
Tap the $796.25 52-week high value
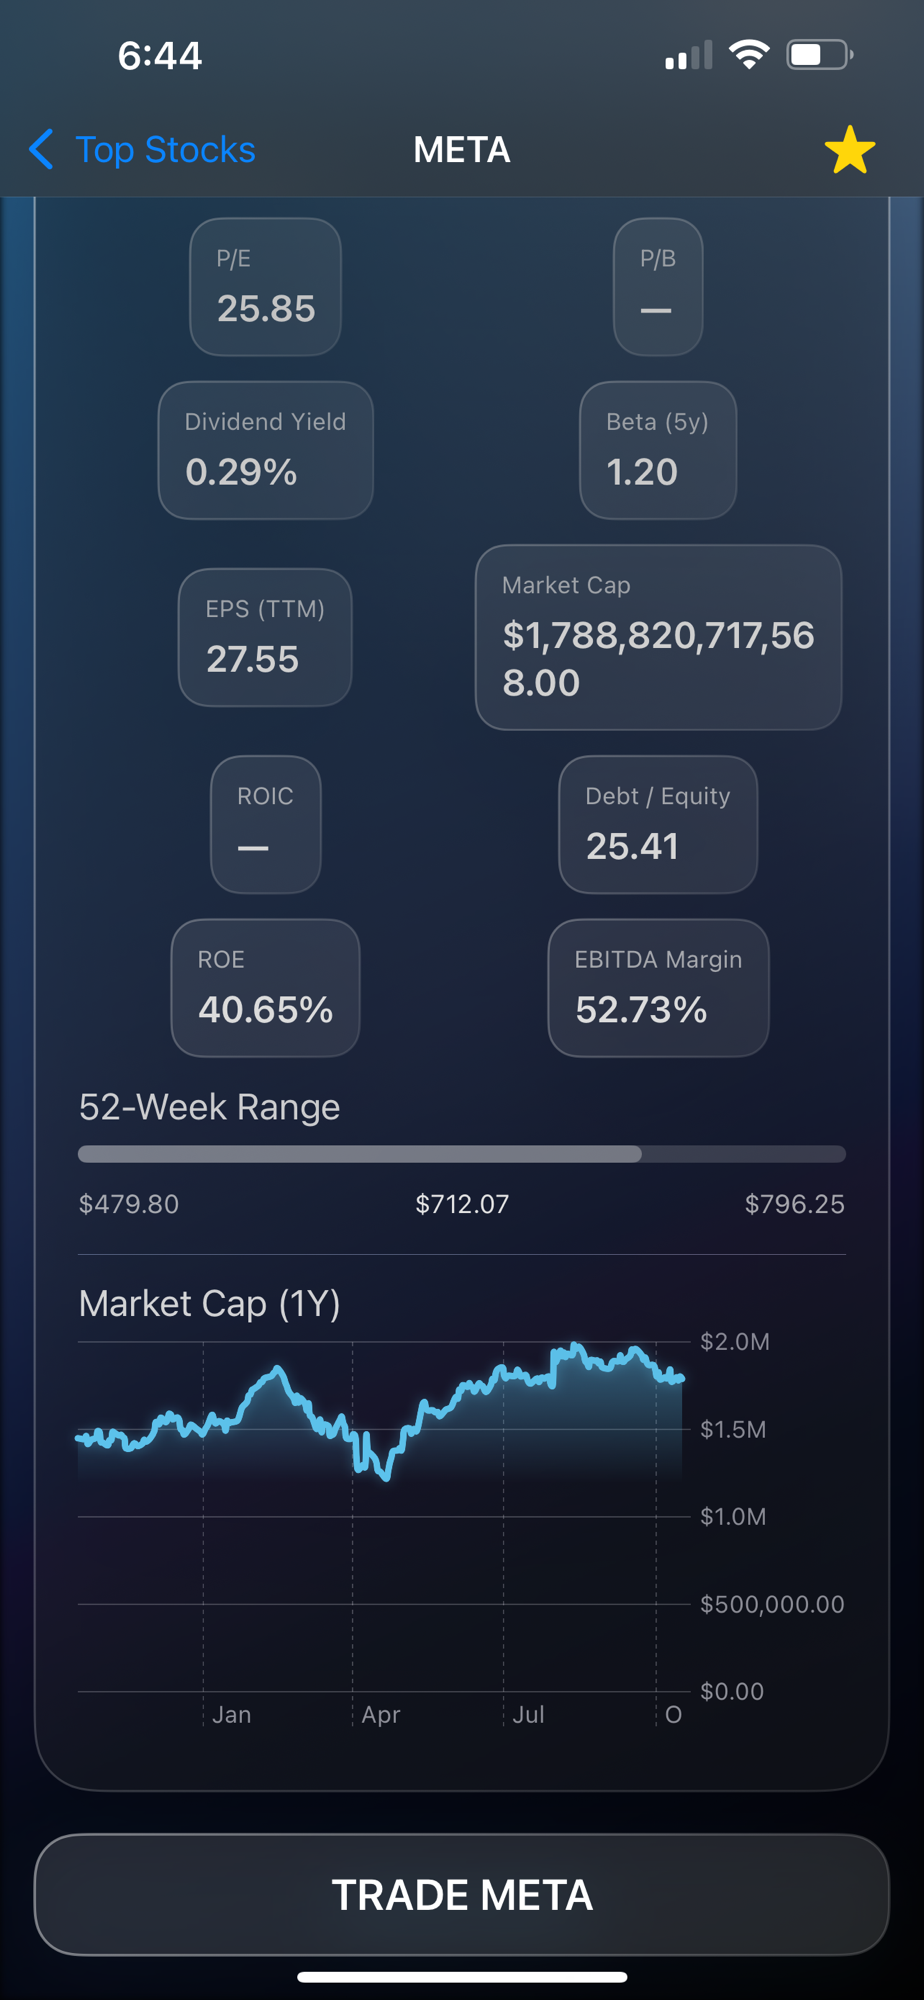pyautogui.click(x=795, y=1203)
